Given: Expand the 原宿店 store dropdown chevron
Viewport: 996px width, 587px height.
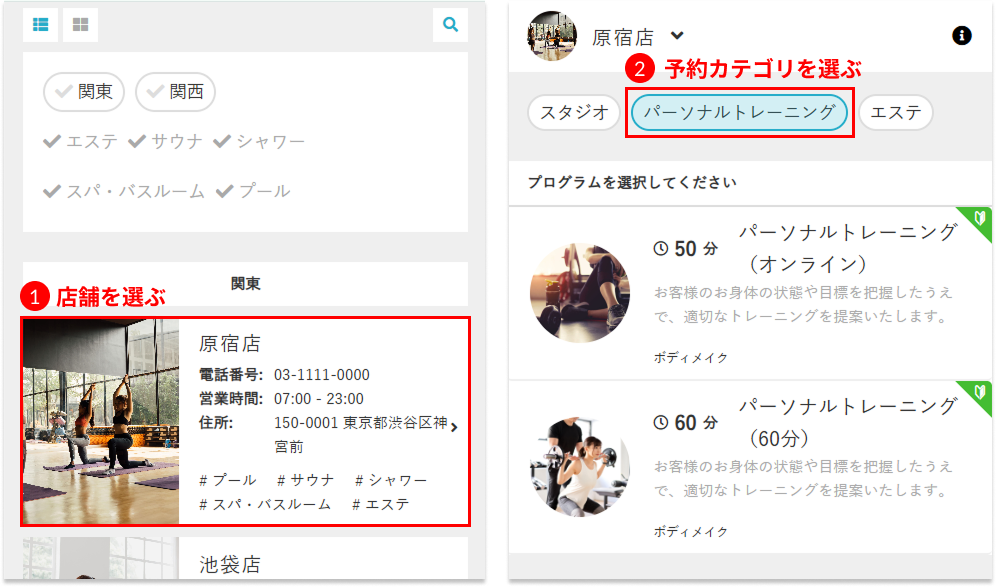Looking at the screenshot, I should 677,36.
